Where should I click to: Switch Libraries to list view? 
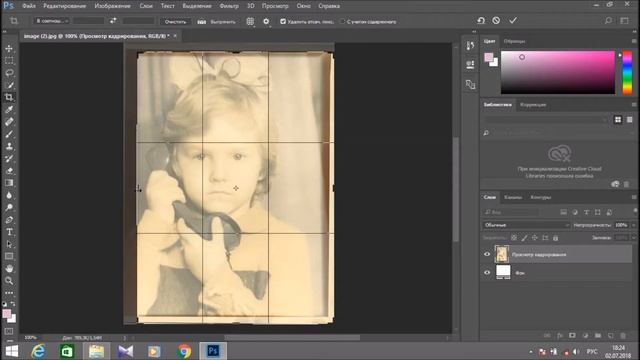pyautogui.click(x=630, y=120)
